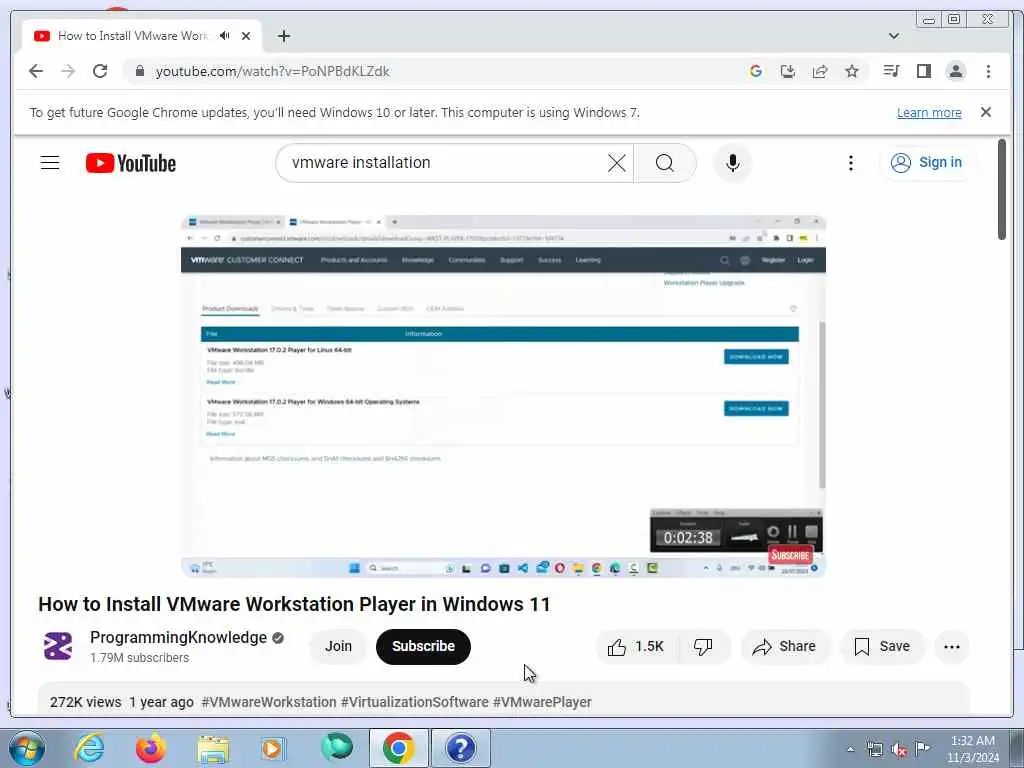The width and height of the screenshot is (1024, 768).
Task: Start voice search with the microphone
Action: (733, 163)
